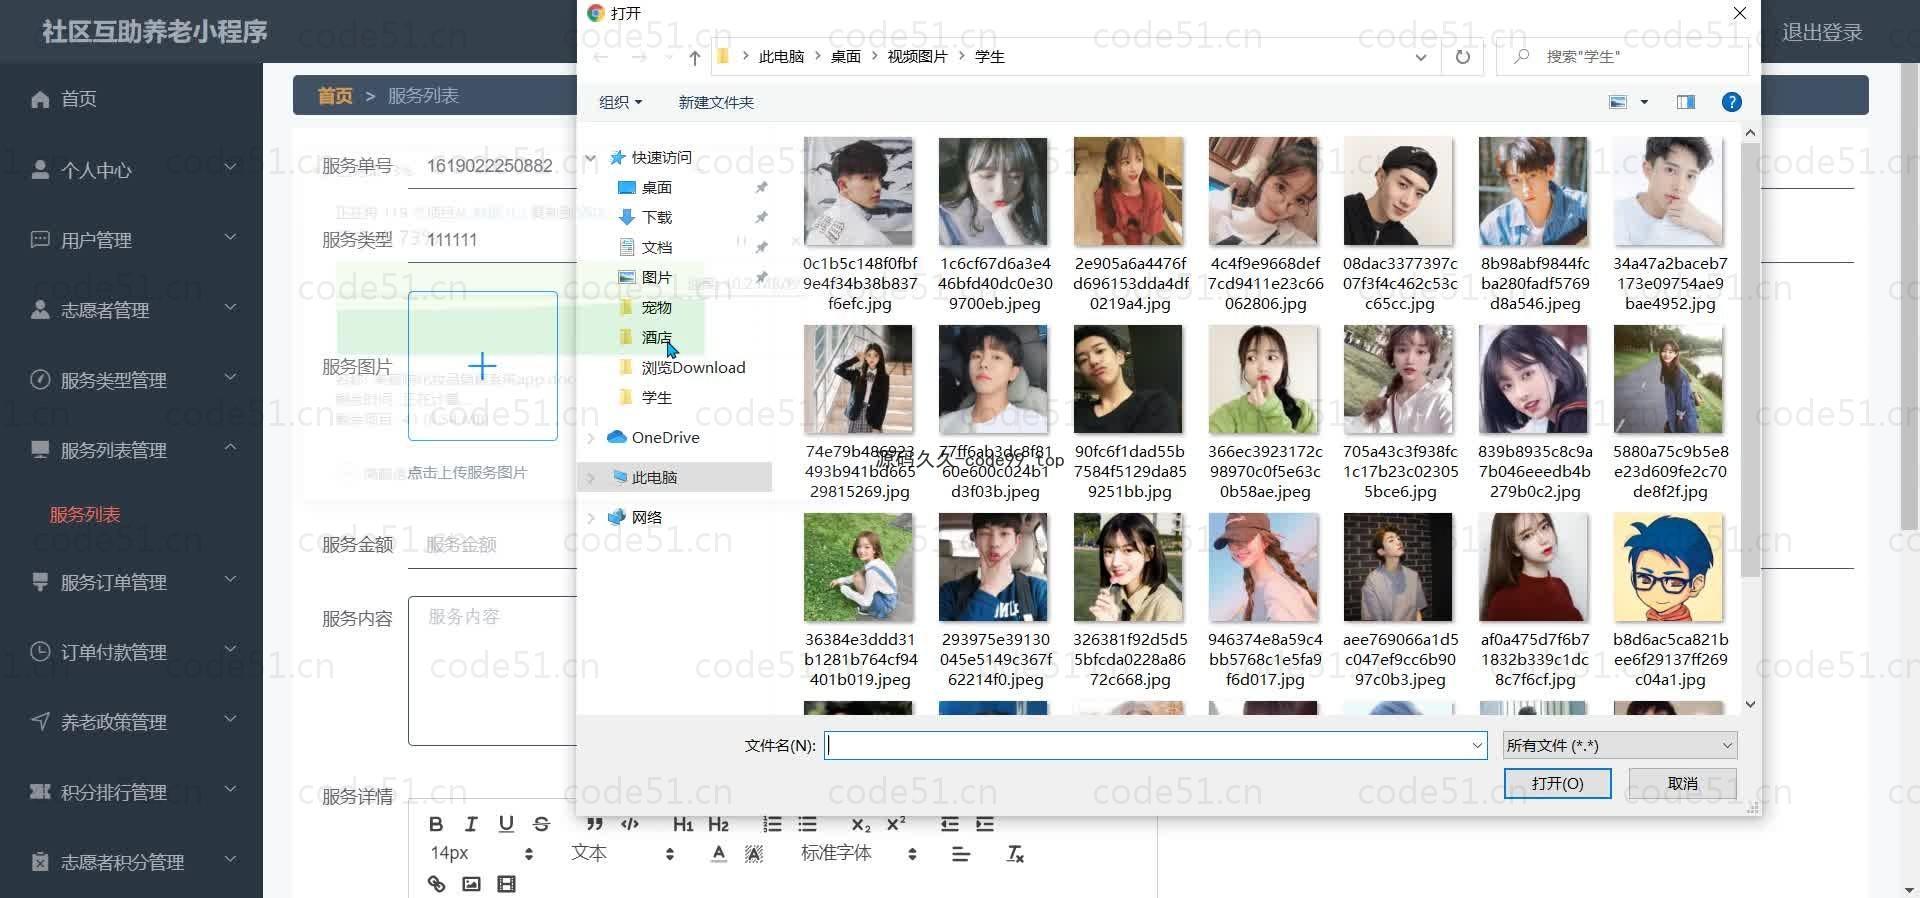Click the 文件名 input field
Image resolution: width=1920 pixels, height=898 pixels.
(x=1146, y=745)
